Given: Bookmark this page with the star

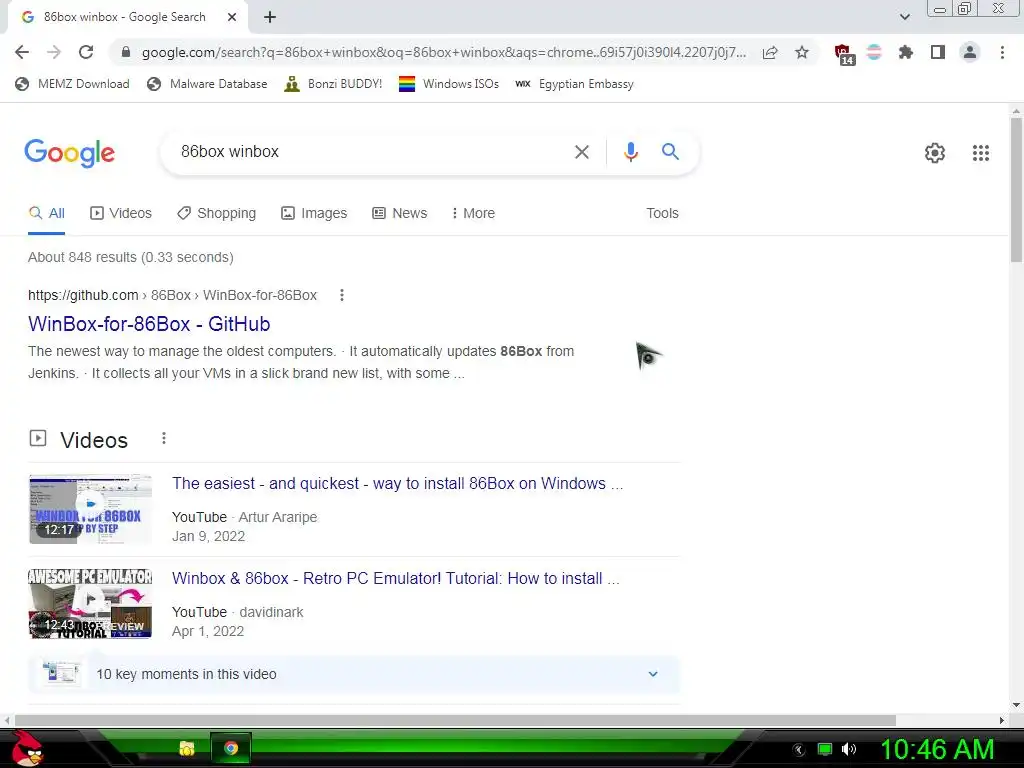Looking at the screenshot, I should [x=802, y=52].
